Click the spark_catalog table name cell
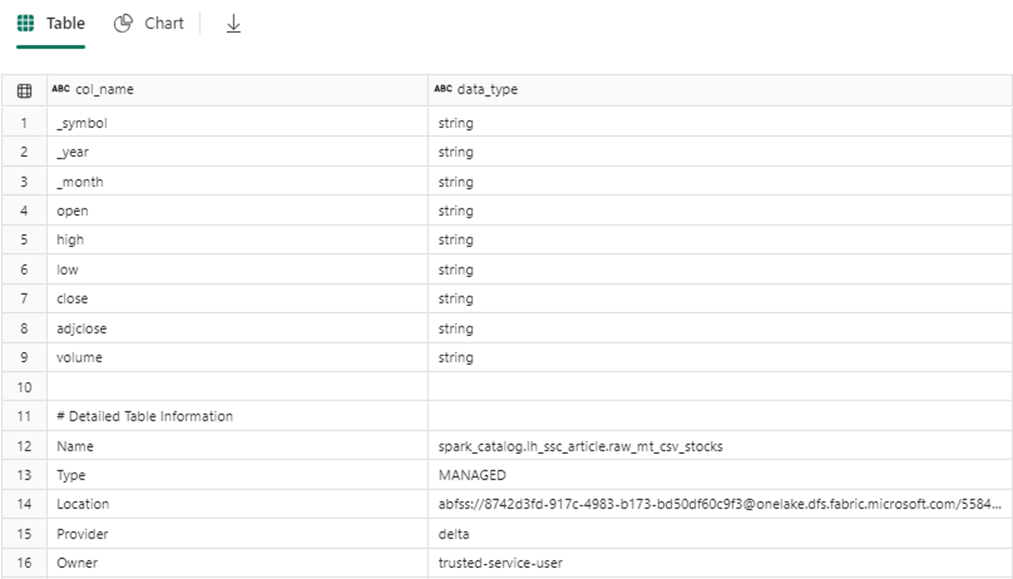The height and width of the screenshot is (579, 1013). 580,446
